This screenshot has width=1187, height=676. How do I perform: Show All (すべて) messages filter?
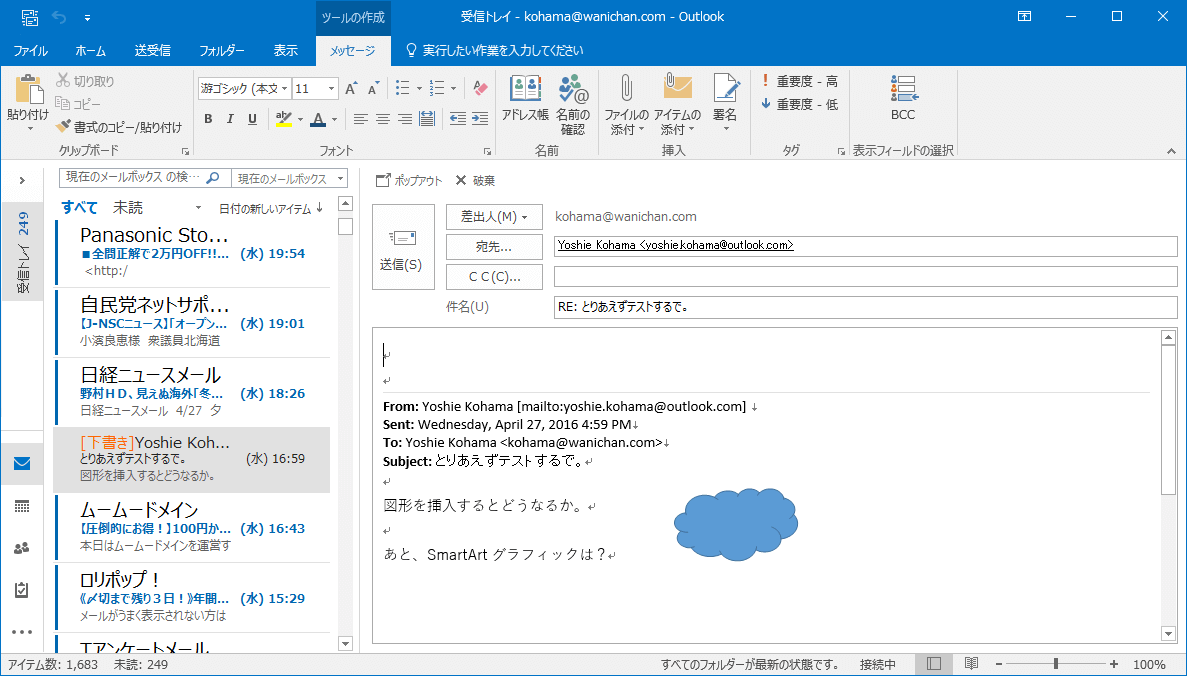pyautogui.click(x=79, y=207)
